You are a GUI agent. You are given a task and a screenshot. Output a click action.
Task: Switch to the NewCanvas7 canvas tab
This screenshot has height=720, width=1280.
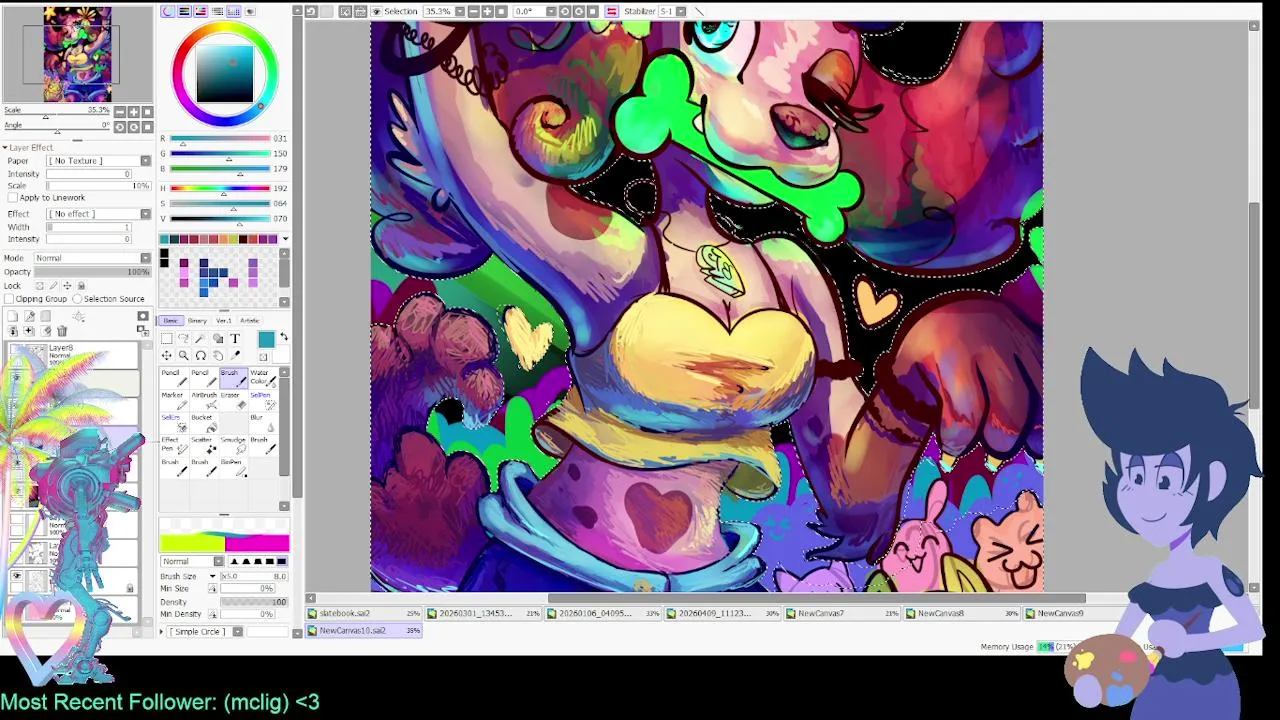tap(844, 613)
